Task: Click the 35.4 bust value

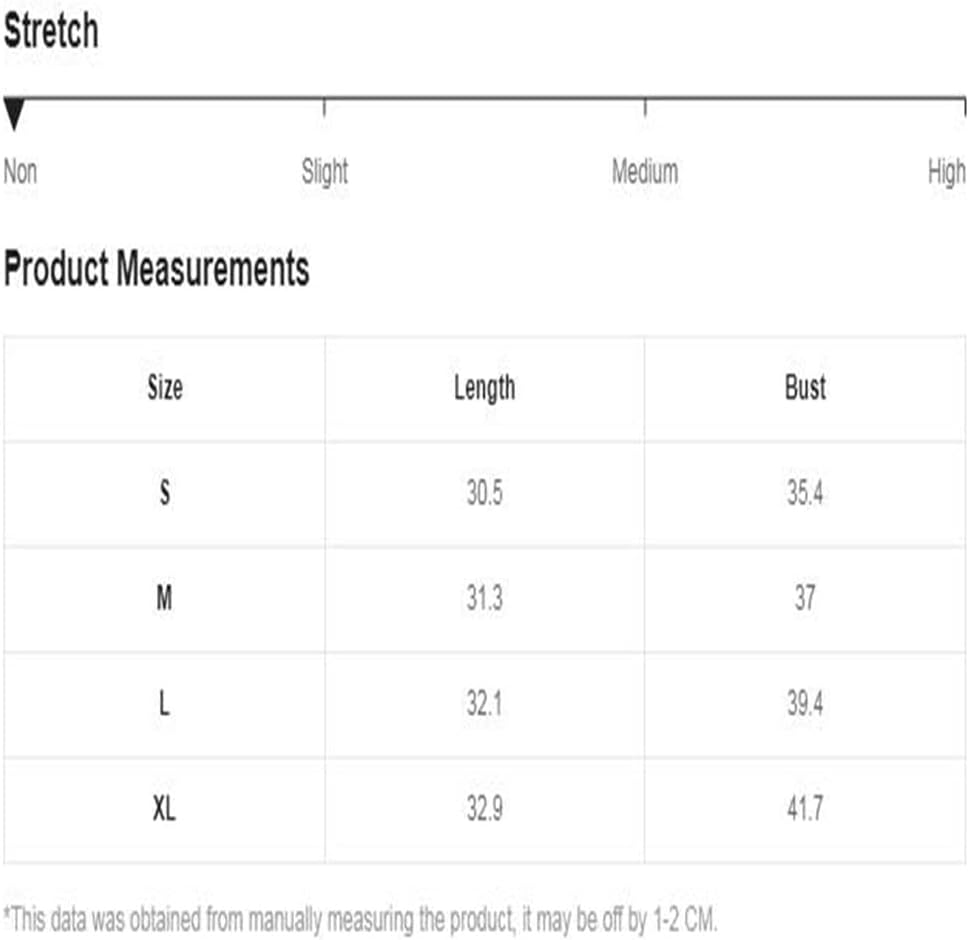Action: tap(805, 493)
